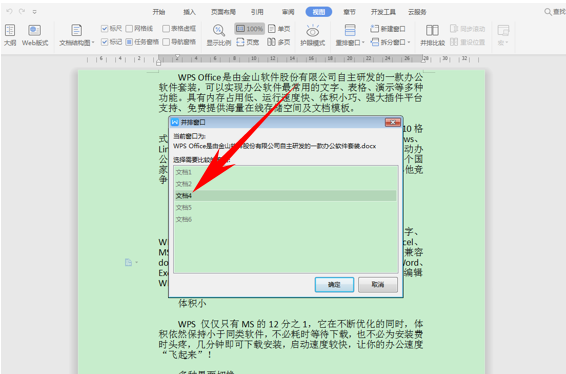Select 文档2 in the compare list
Viewport: 566px width, 374px height.
click(x=285, y=184)
